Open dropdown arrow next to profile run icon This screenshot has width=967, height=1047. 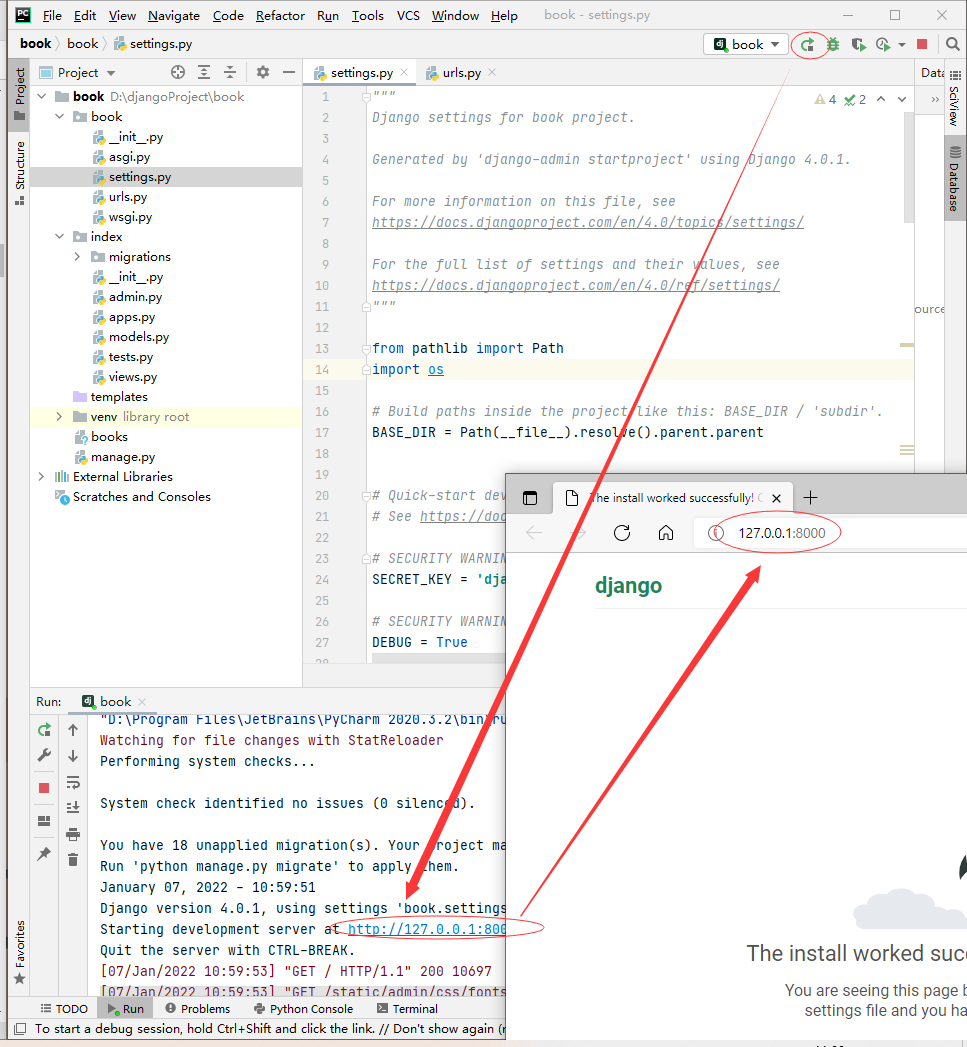click(x=902, y=45)
